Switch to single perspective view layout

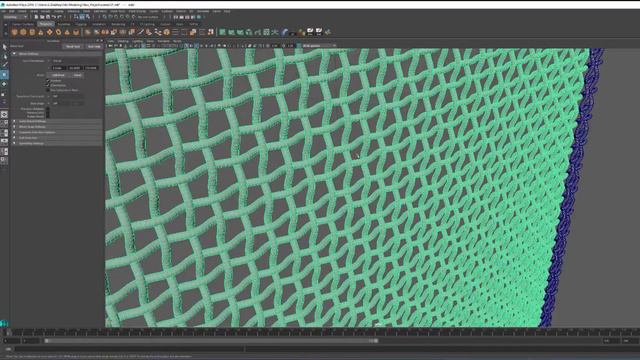[x=4, y=115]
